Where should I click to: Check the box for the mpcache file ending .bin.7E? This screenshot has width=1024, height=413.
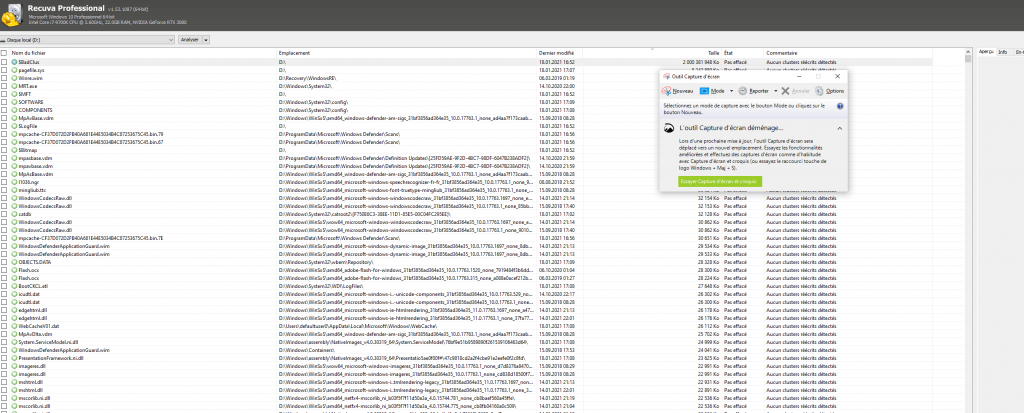click(5, 238)
